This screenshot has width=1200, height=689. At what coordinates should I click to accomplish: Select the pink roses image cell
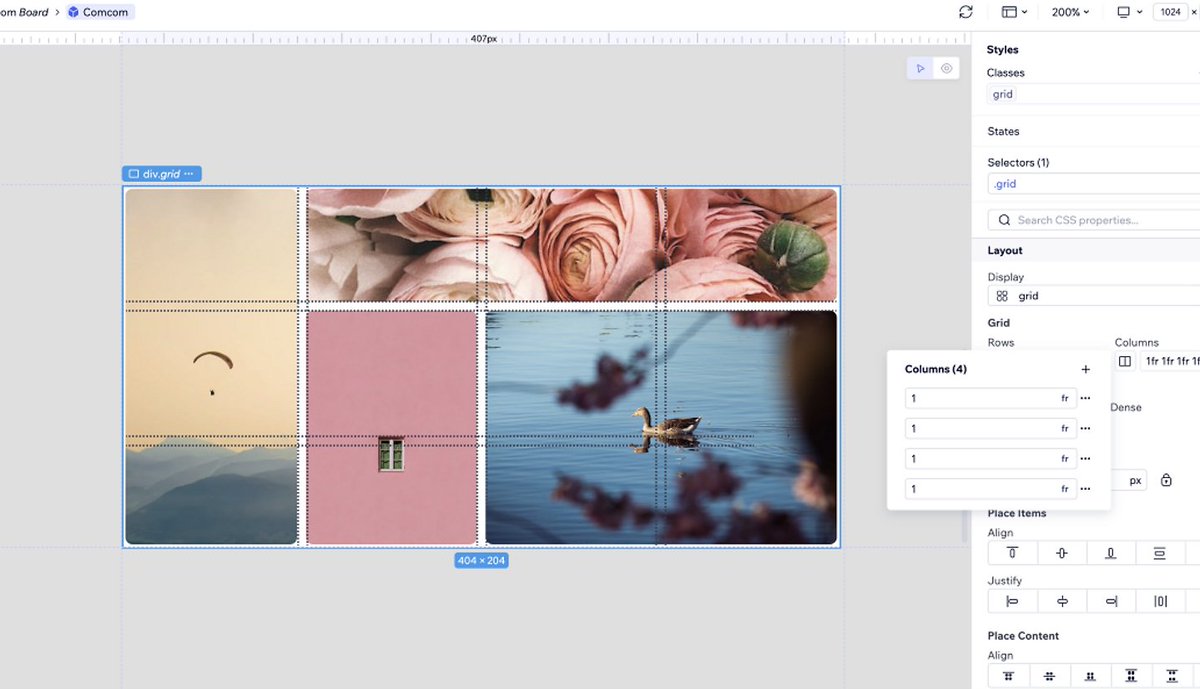click(x=572, y=245)
